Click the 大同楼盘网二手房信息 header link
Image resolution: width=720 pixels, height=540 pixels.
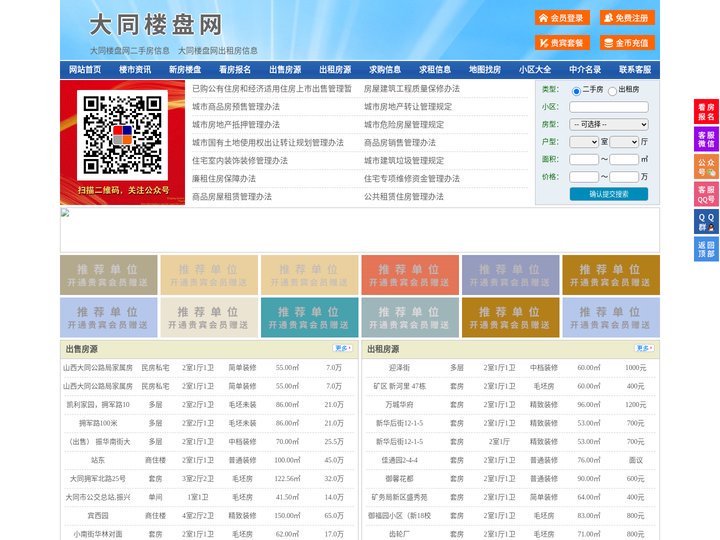(130, 51)
